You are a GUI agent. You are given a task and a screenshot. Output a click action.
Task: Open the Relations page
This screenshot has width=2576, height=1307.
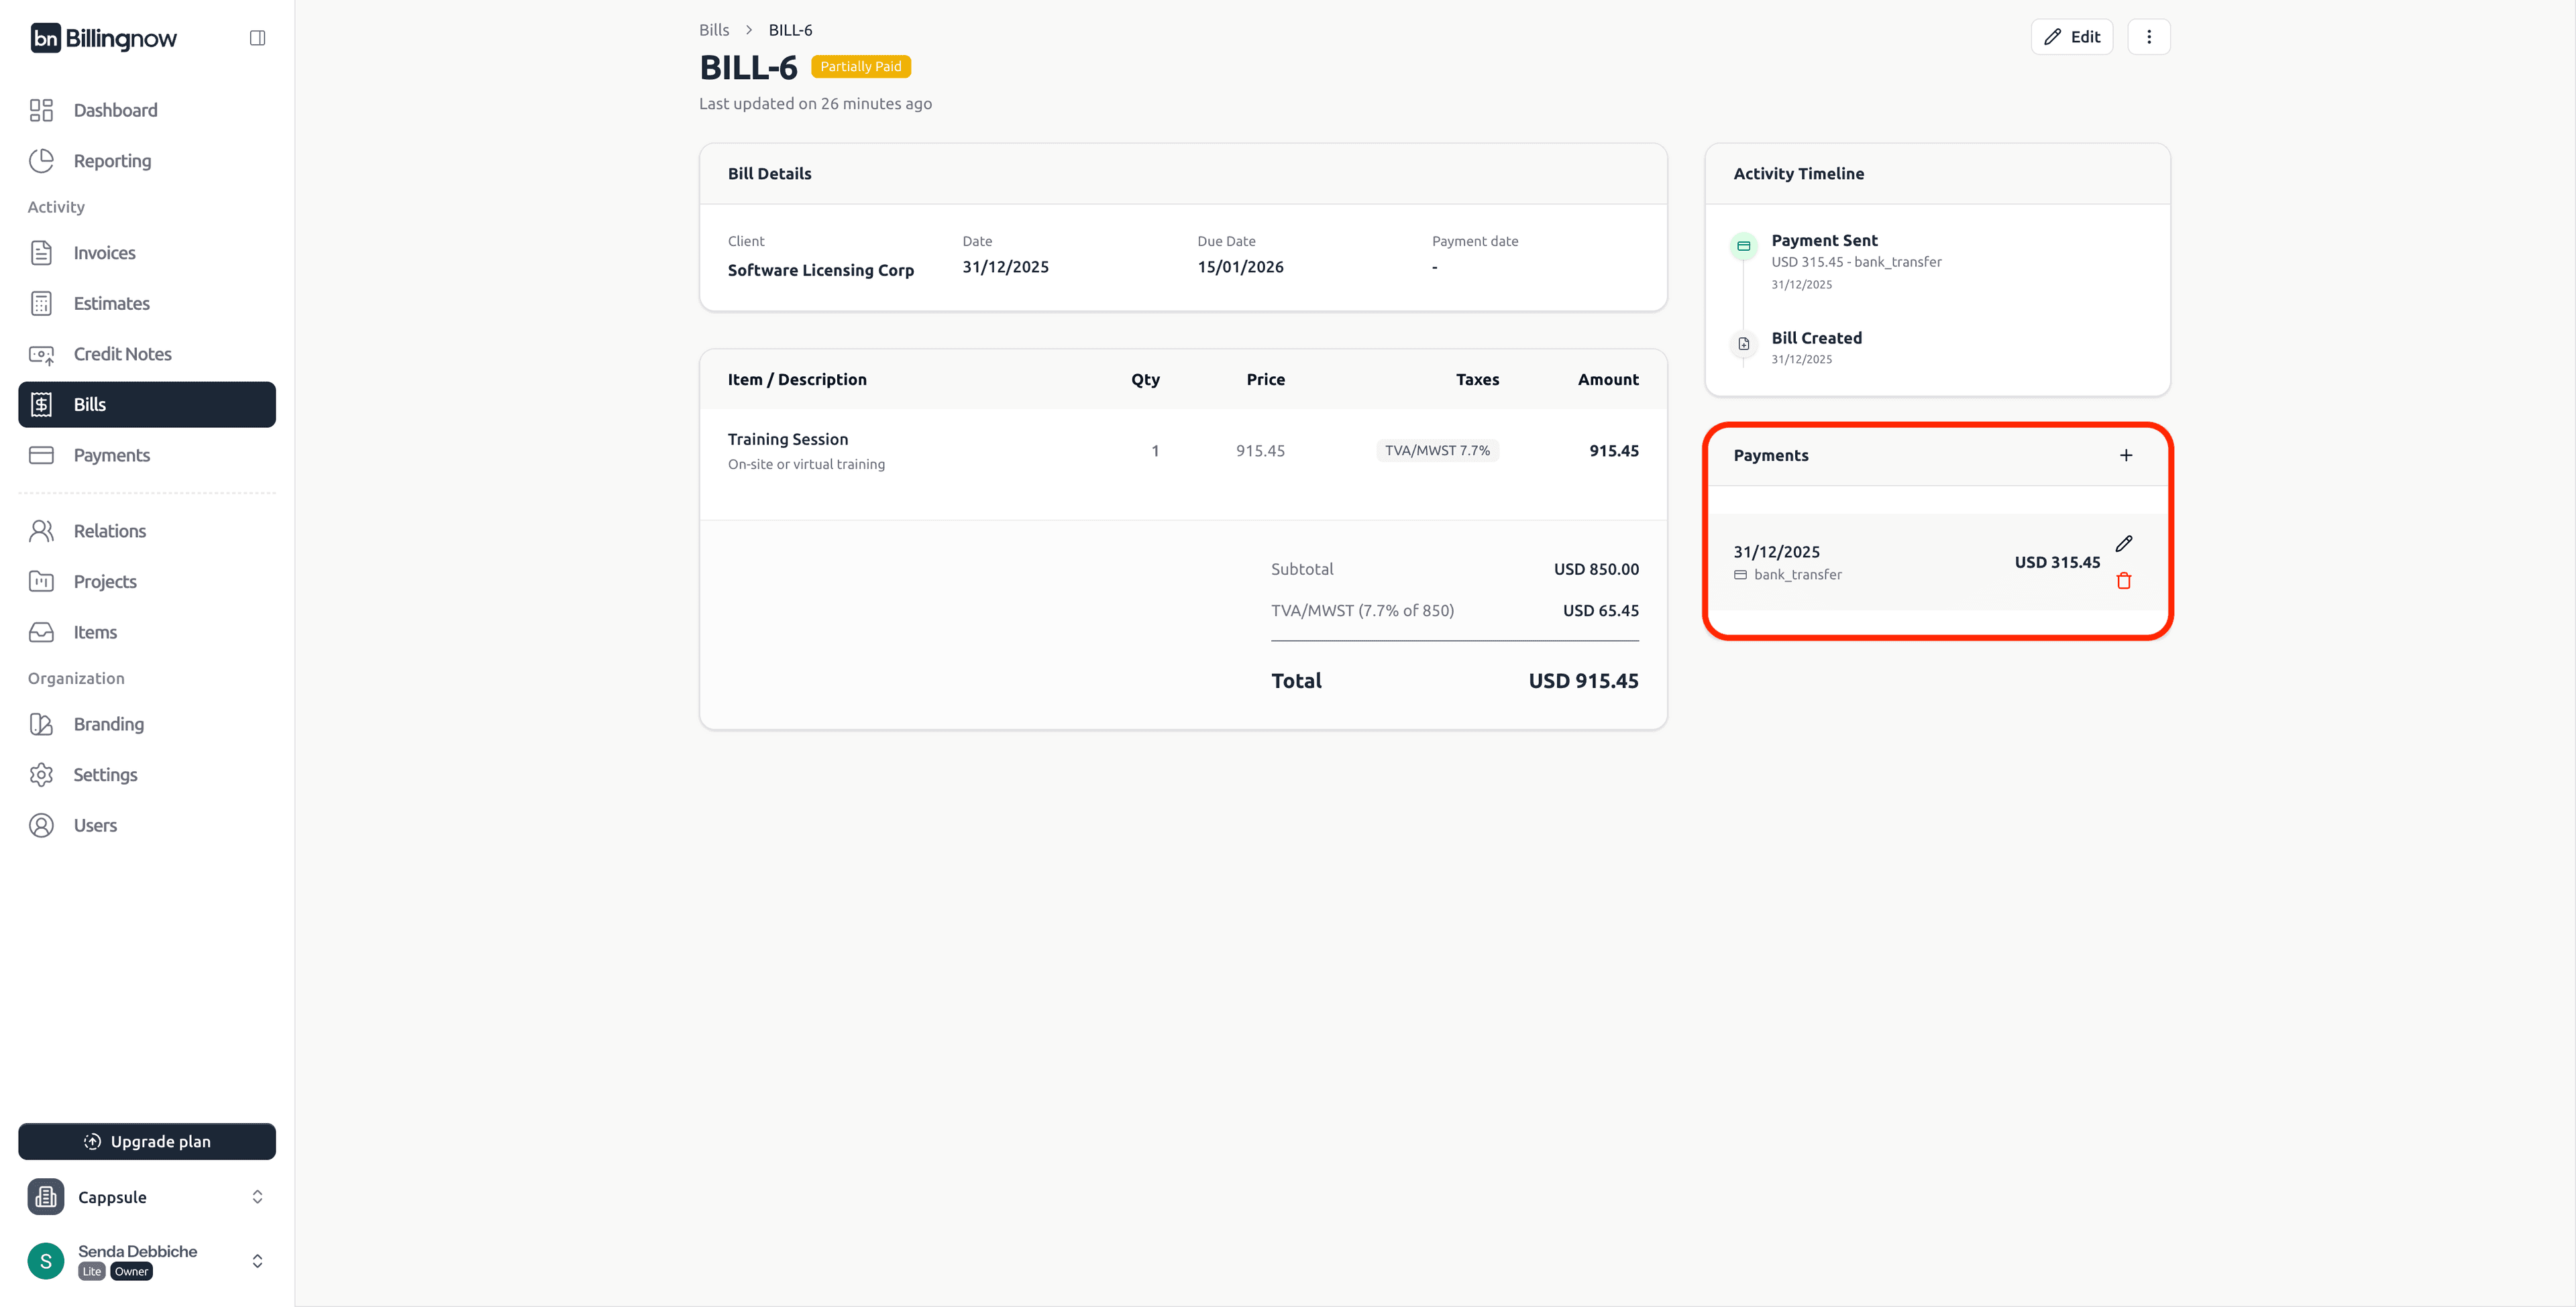[x=109, y=530]
